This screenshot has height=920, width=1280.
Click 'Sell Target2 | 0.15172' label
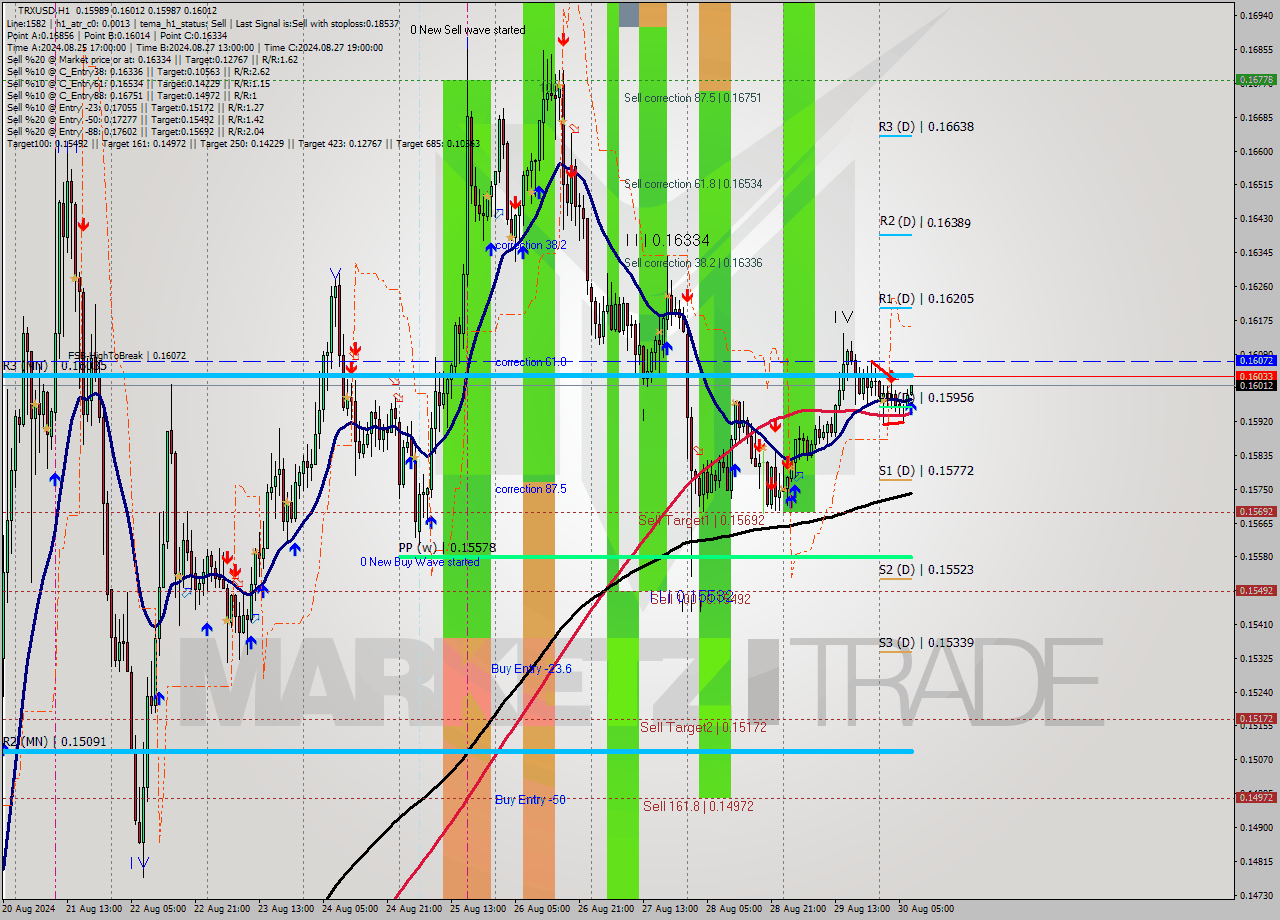(x=703, y=727)
